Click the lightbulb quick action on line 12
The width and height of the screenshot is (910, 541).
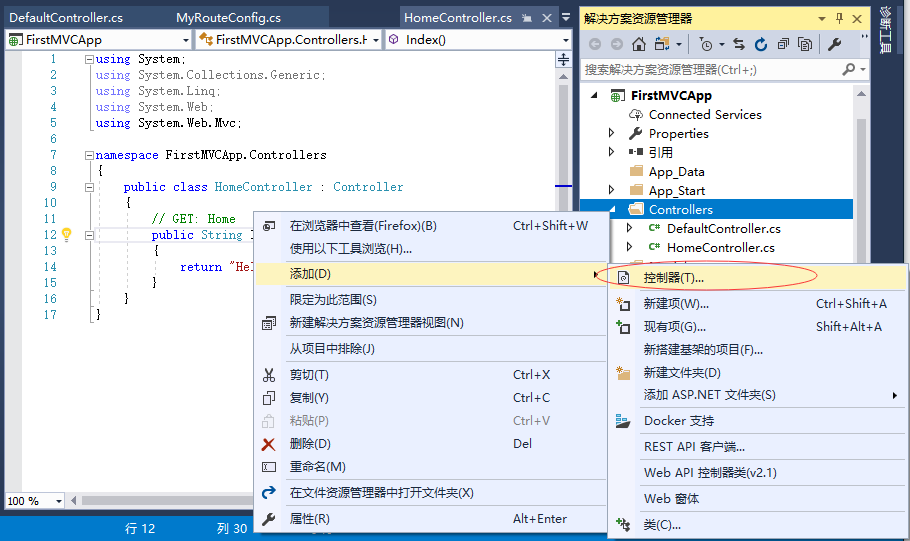point(67,235)
